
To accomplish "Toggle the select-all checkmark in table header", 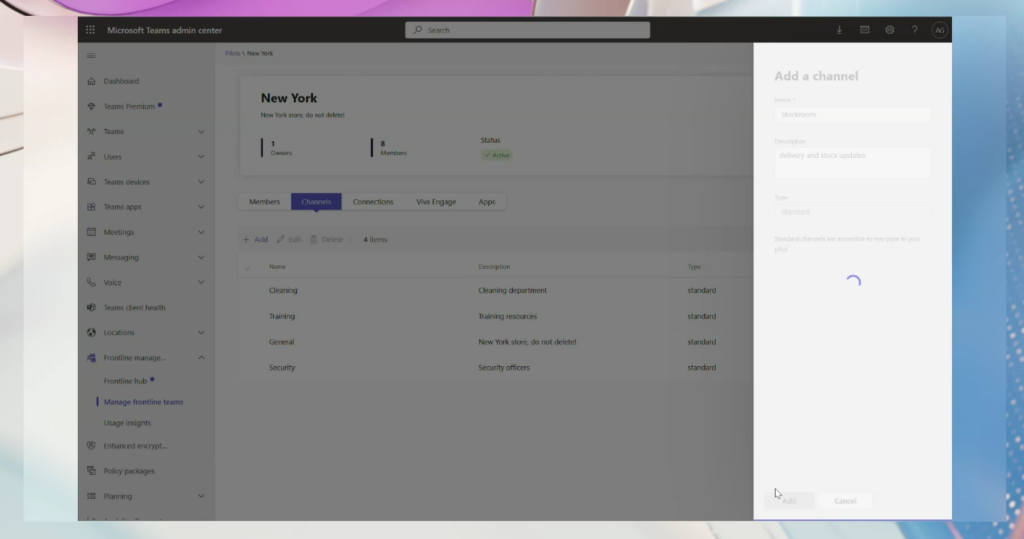I will (x=249, y=267).
